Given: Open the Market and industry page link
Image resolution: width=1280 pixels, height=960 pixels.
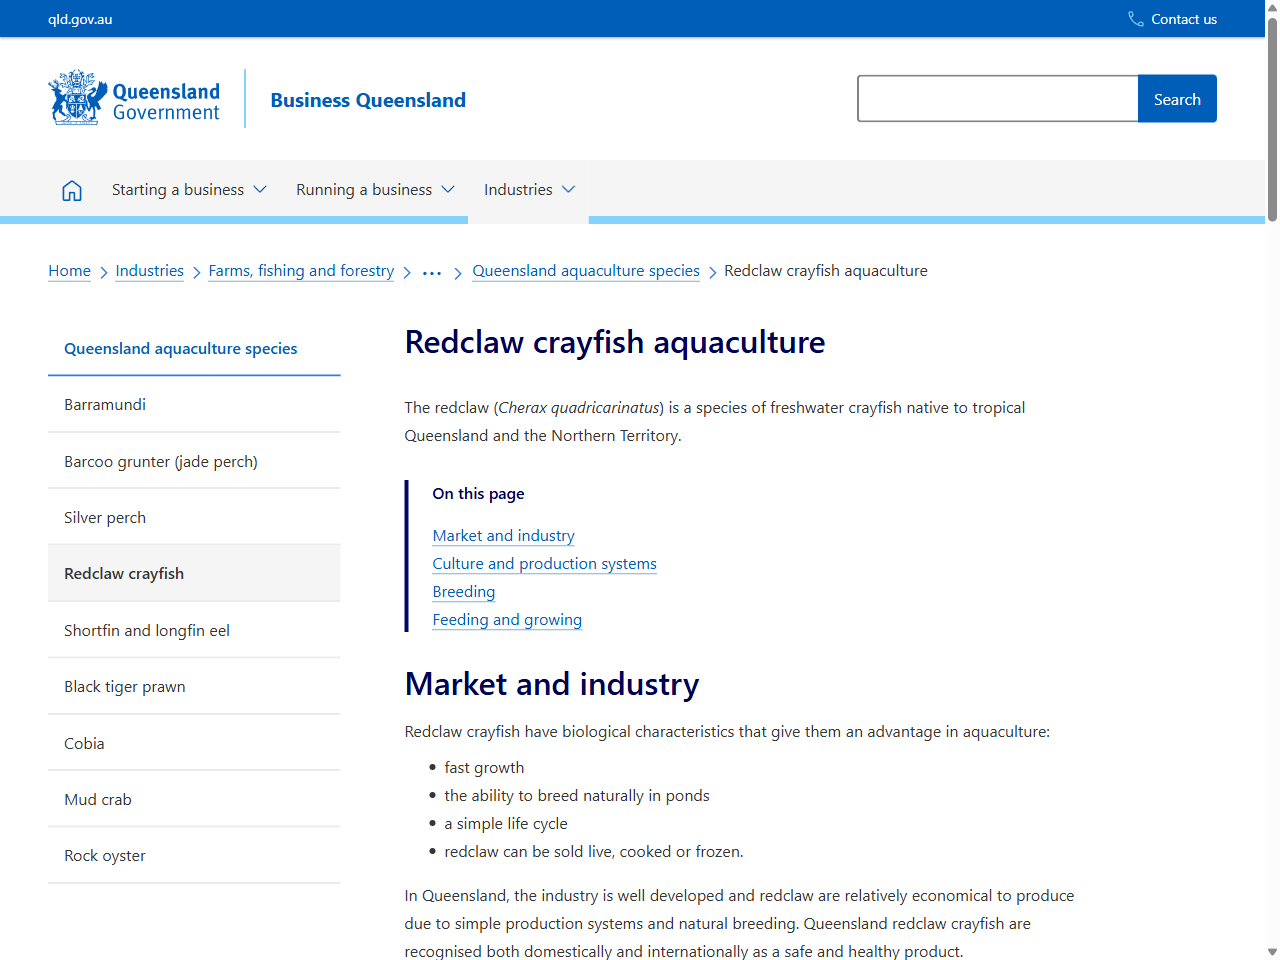Looking at the screenshot, I should tap(503, 535).
